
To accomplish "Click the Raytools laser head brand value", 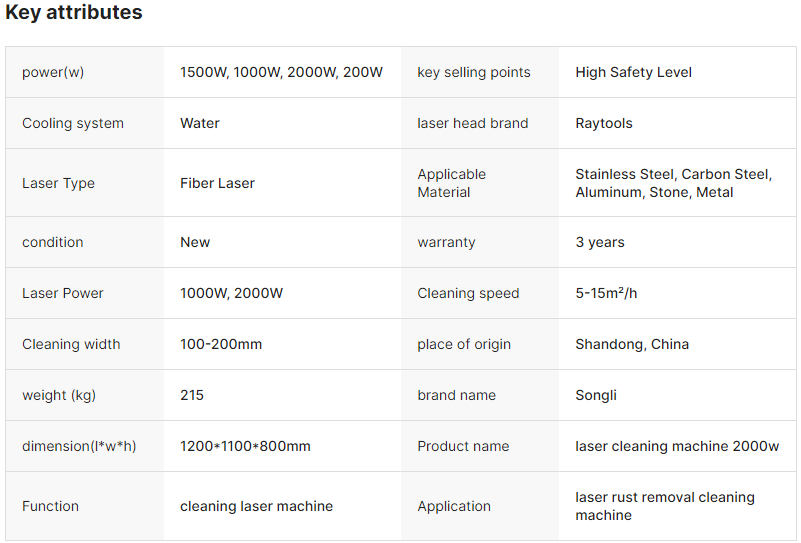I will [604, 123].
